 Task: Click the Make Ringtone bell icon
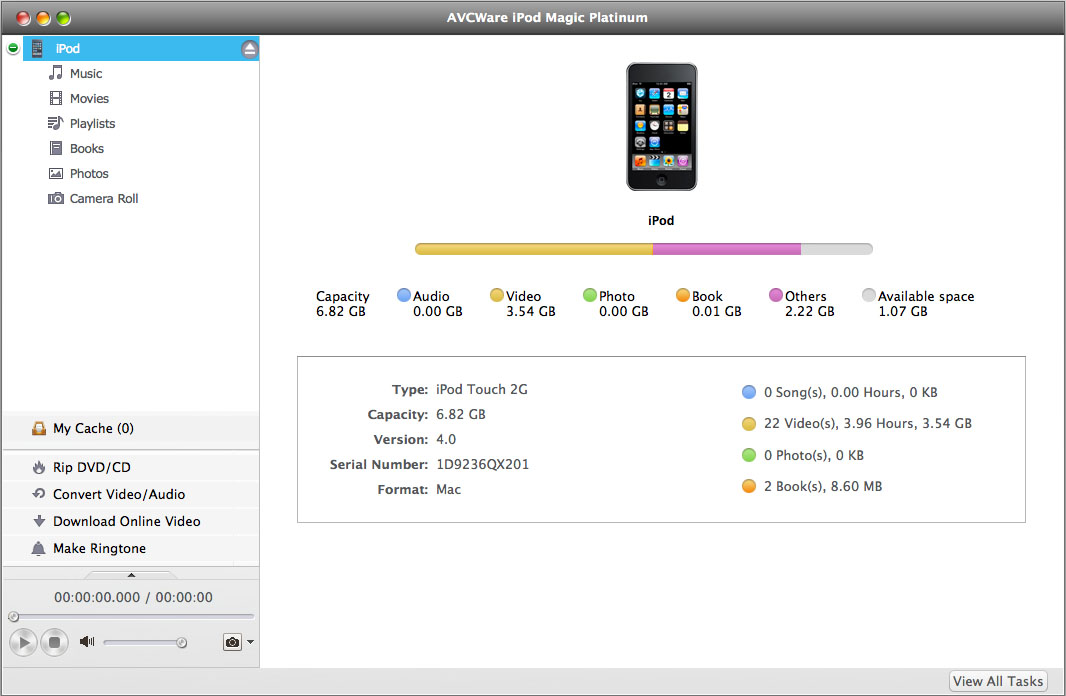coord(39,548)
